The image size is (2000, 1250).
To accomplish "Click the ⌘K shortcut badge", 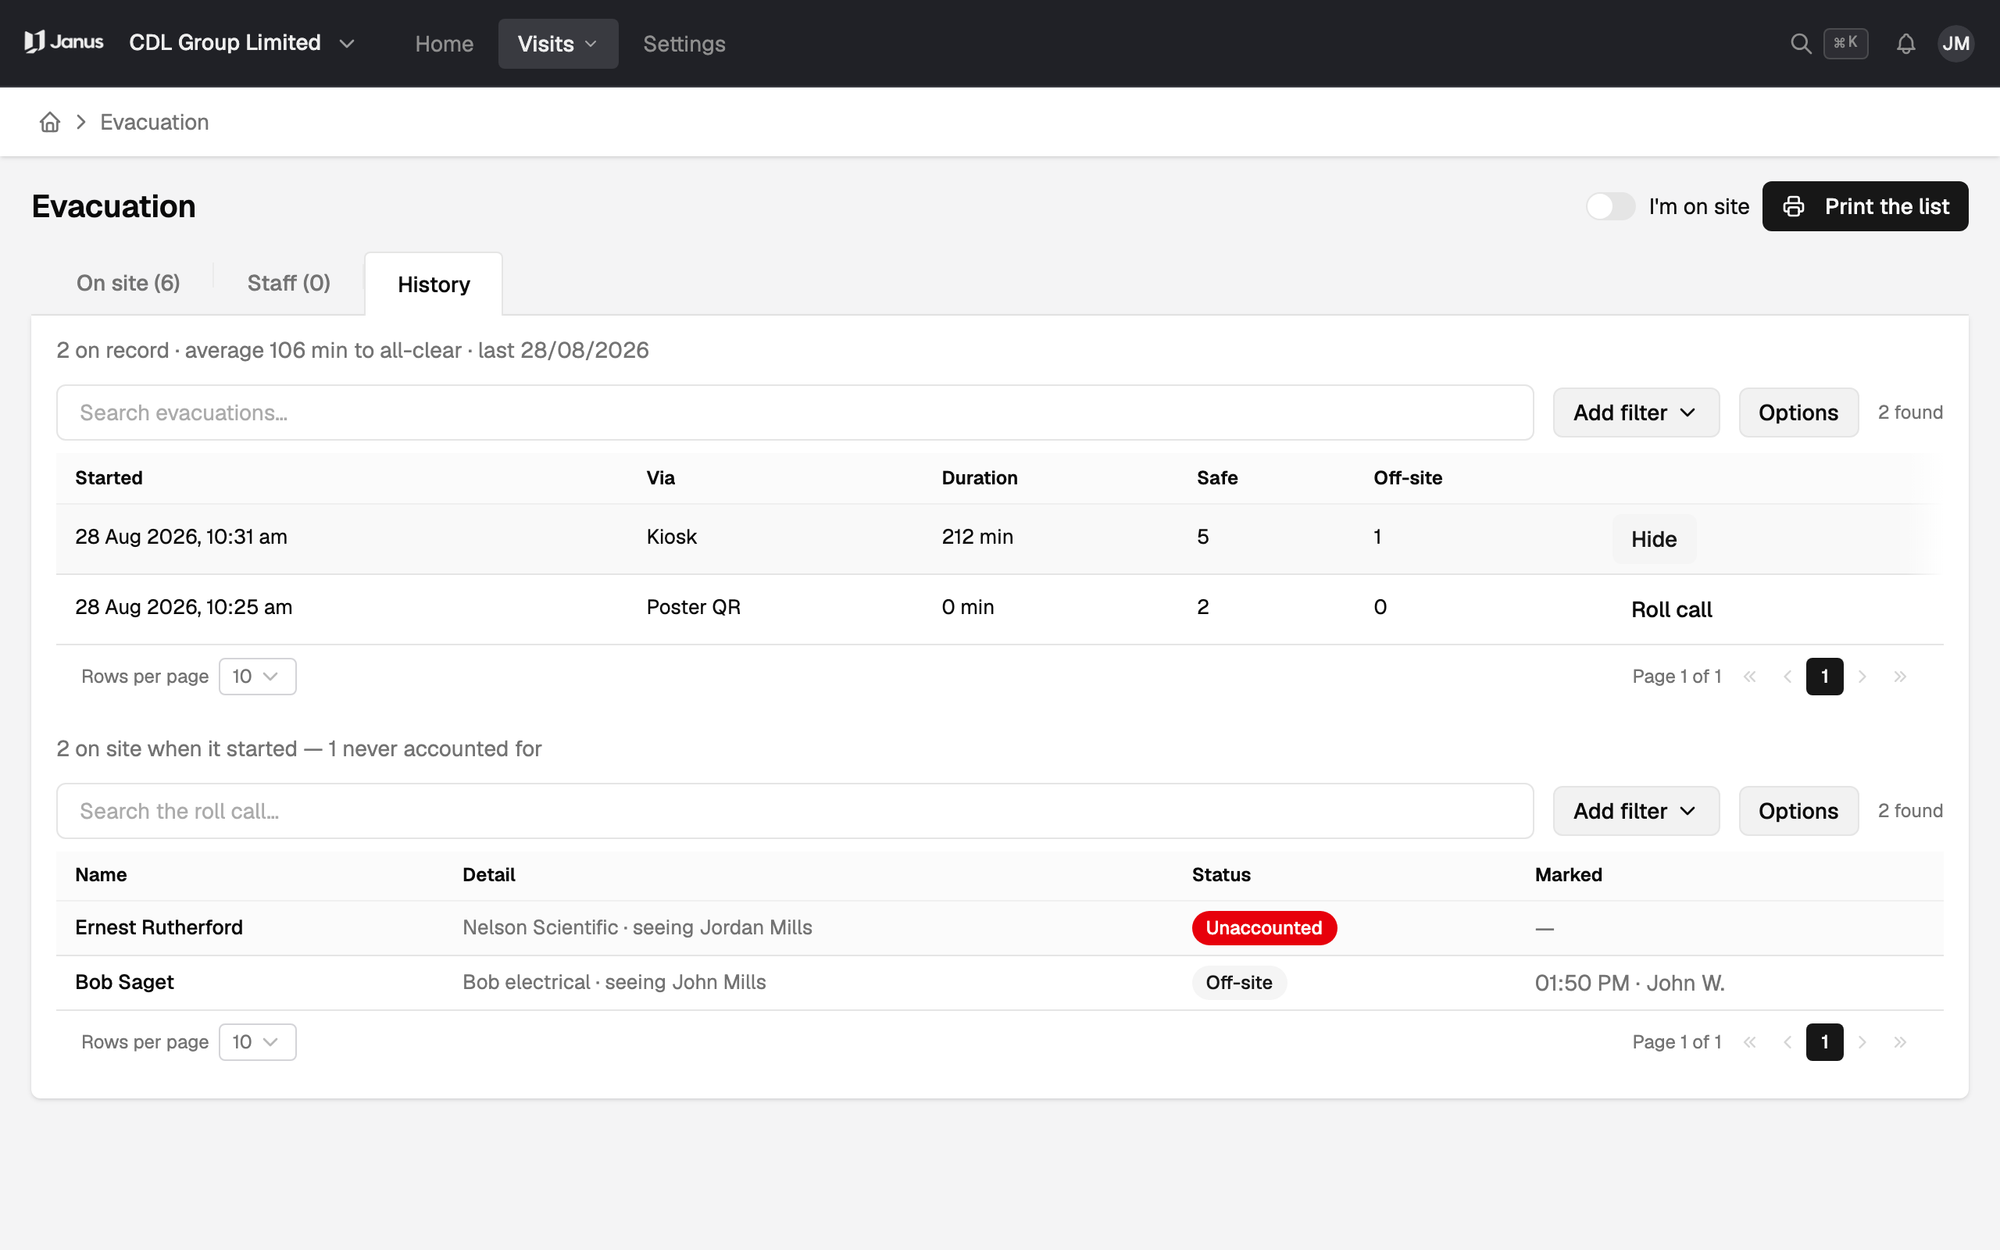I will click(1845, 43).
